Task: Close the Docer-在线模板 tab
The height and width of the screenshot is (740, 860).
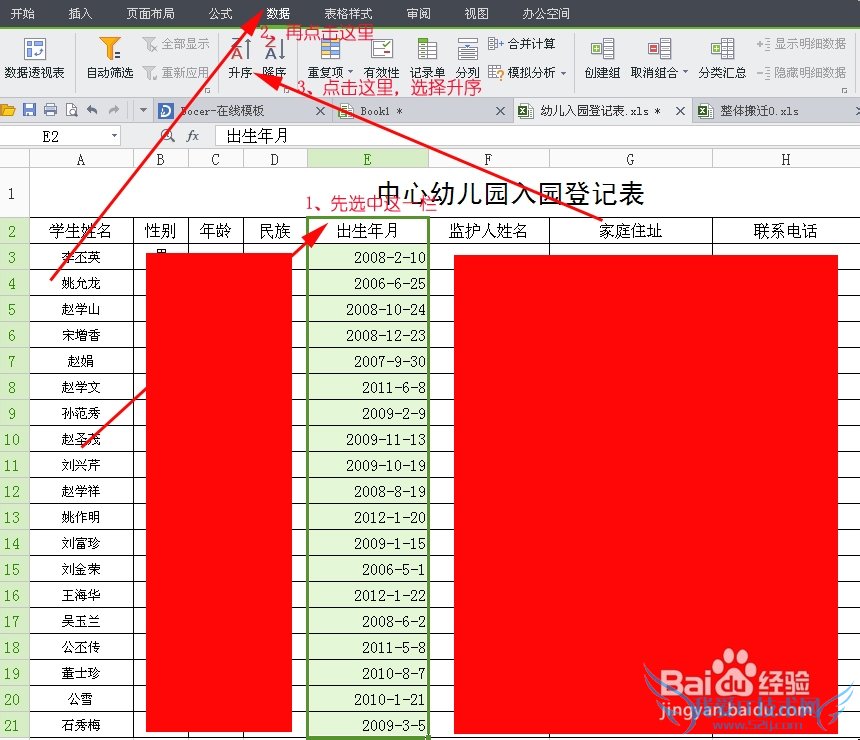Action: [x=321, y=111]
